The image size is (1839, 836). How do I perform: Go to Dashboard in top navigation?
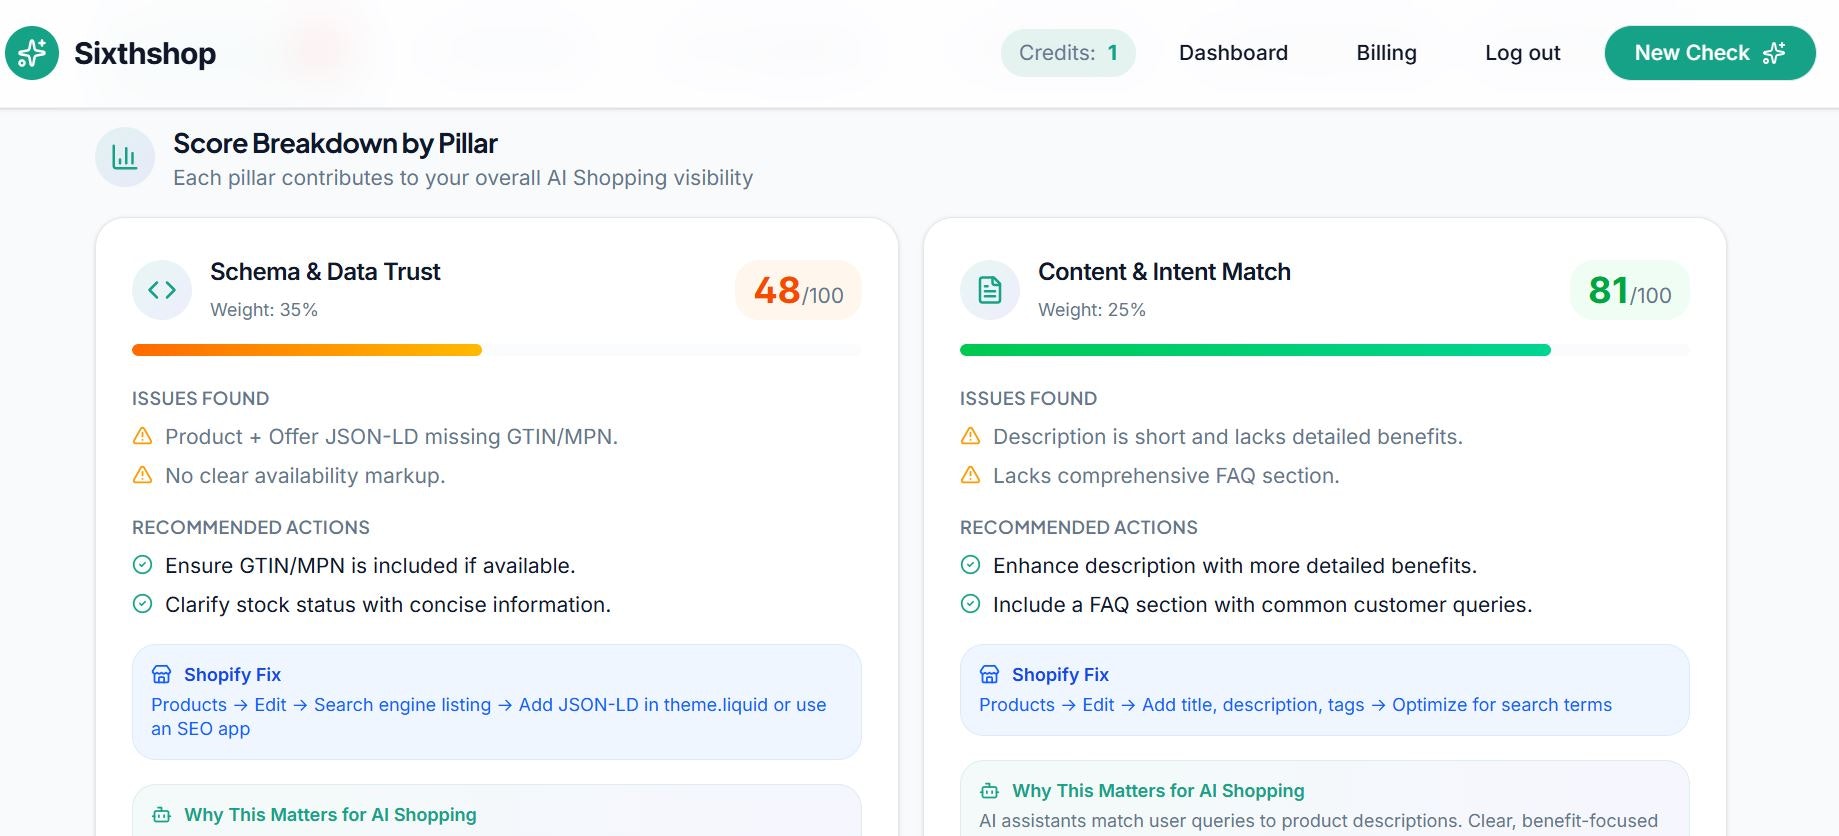coord(1233,53)
